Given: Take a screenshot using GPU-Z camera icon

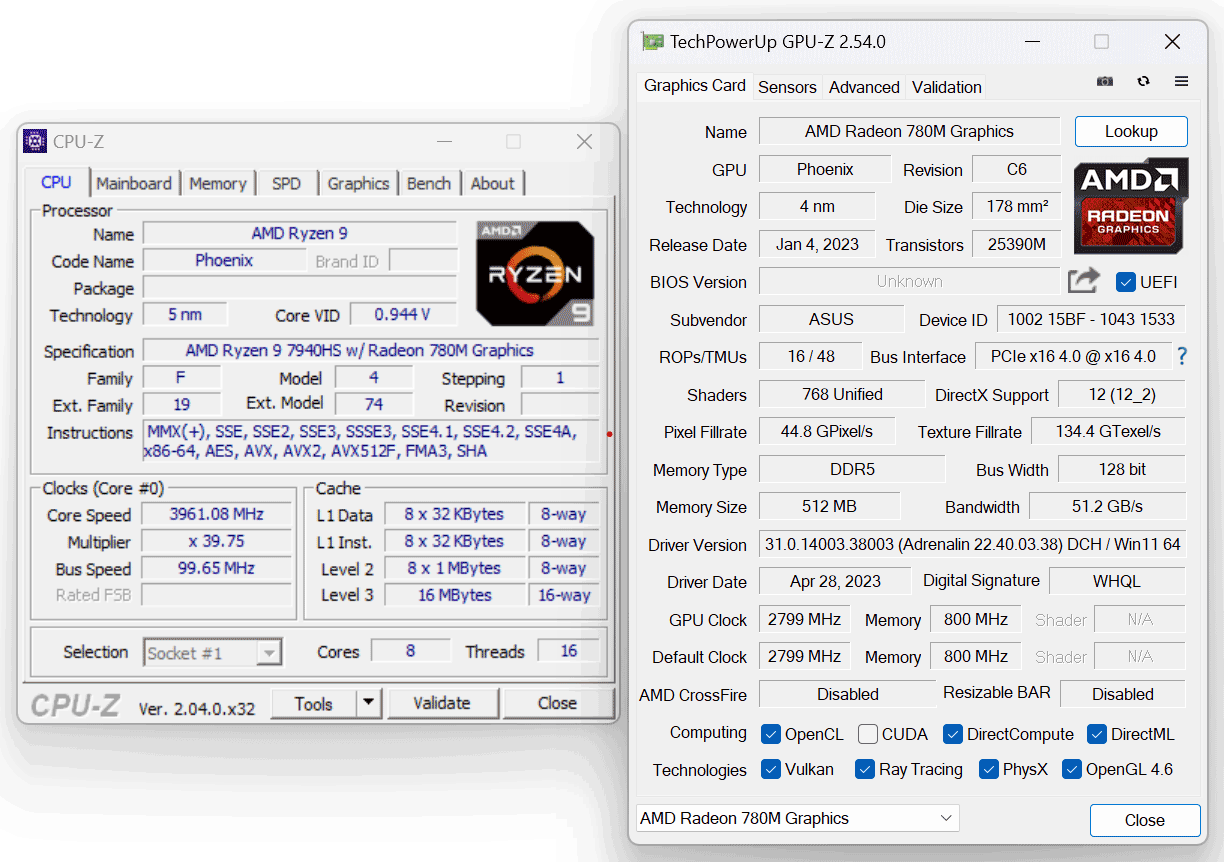Looking at the screenshot, I should point(1104,81).
